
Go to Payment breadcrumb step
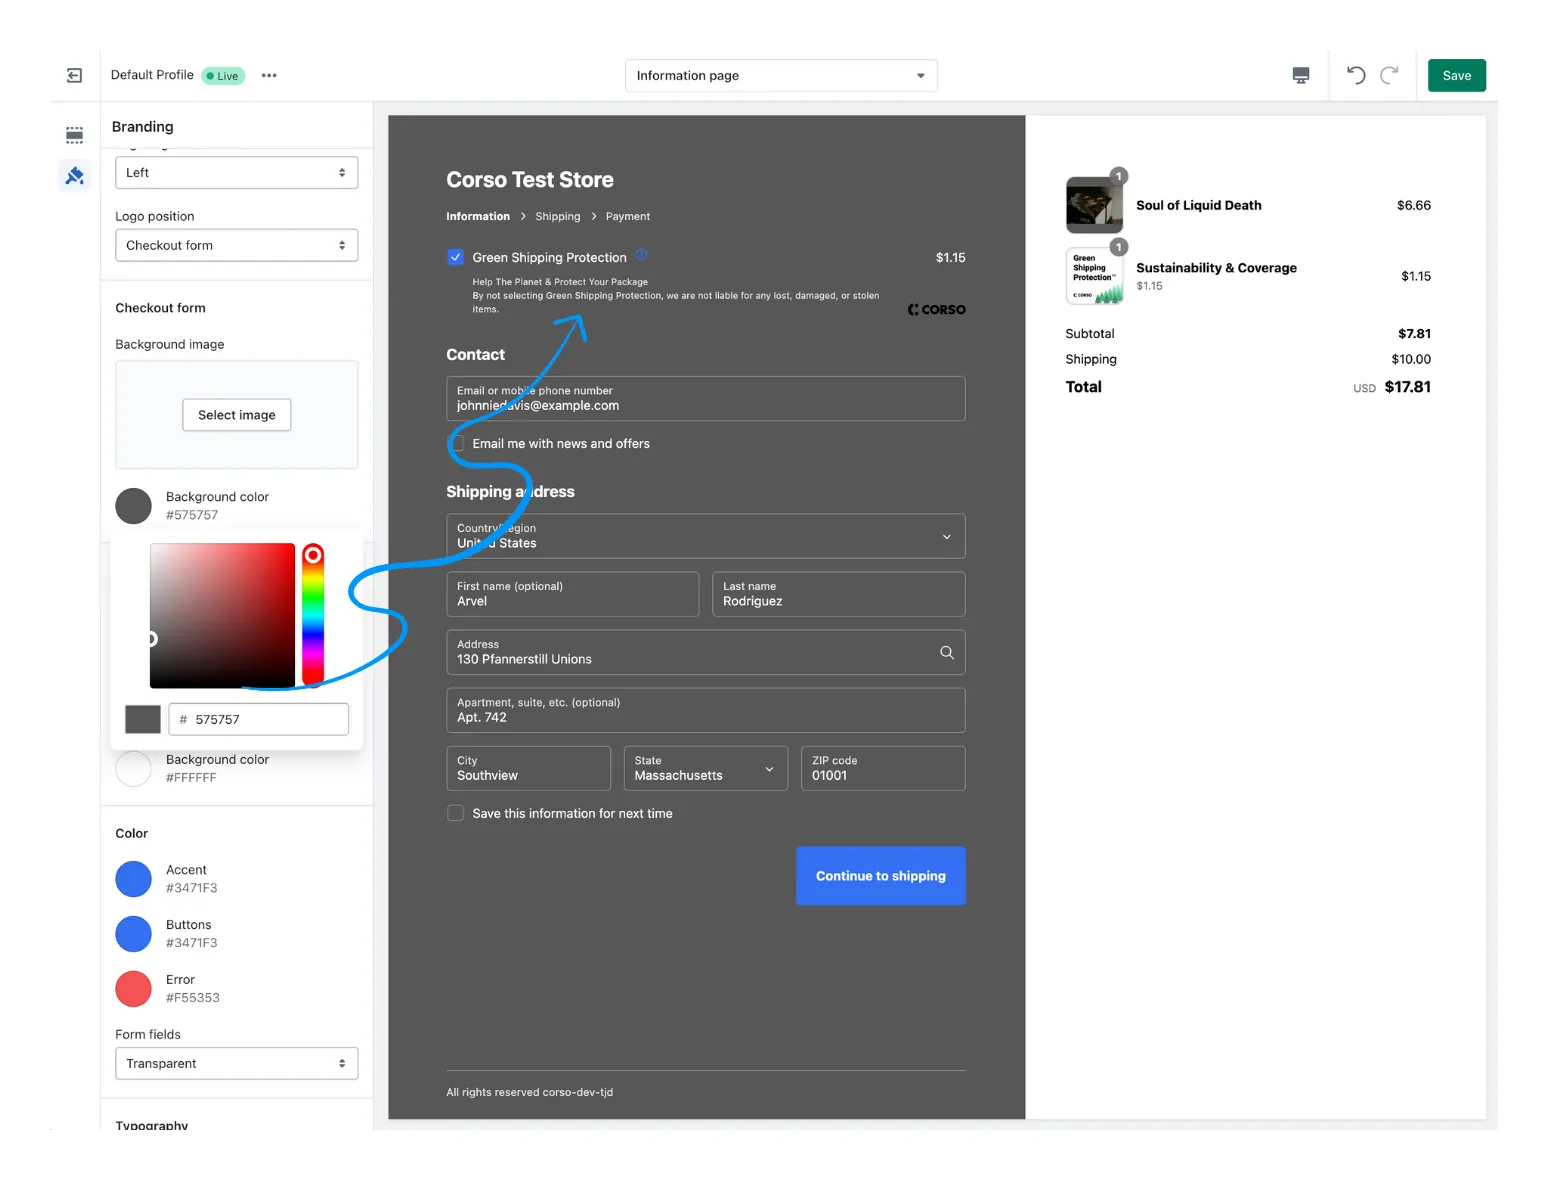coord(627,217)
